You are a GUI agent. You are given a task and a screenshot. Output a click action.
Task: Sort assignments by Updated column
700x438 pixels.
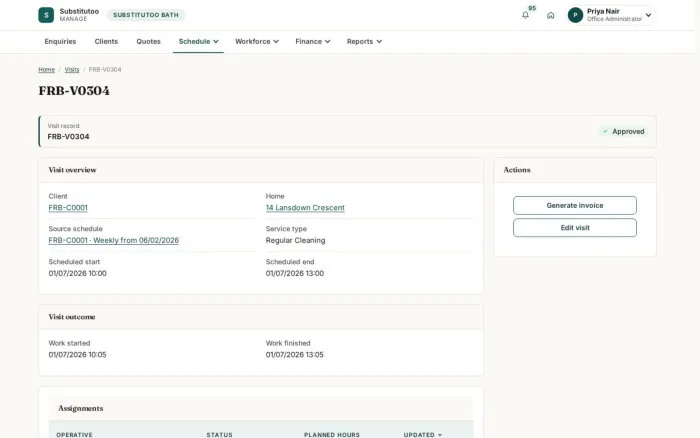coord(422,435)
